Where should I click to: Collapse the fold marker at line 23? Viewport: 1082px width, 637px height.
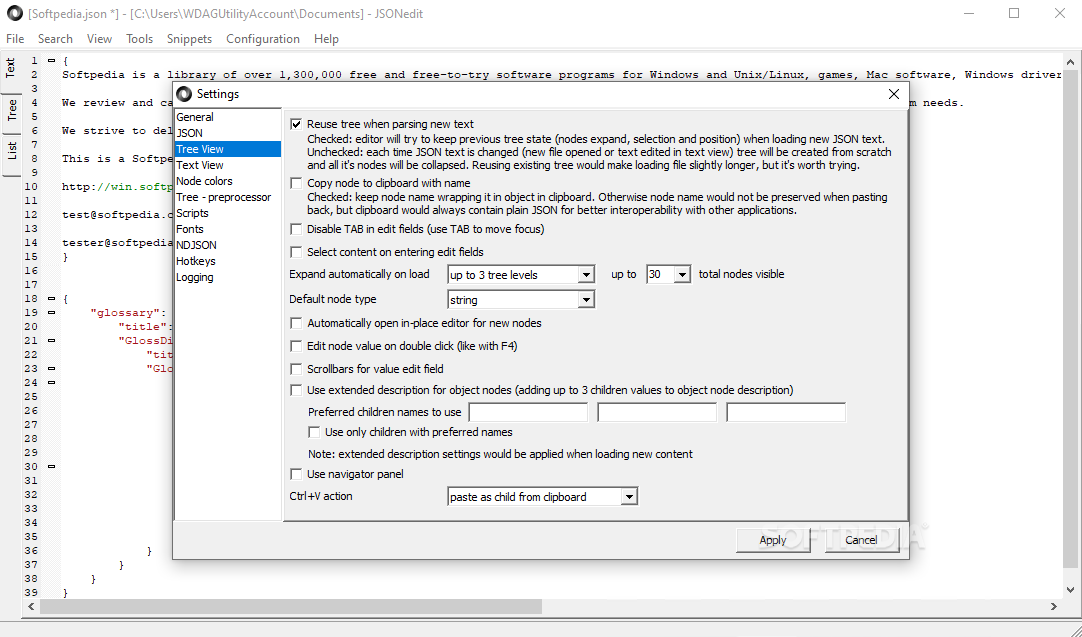tap(51, 369)
